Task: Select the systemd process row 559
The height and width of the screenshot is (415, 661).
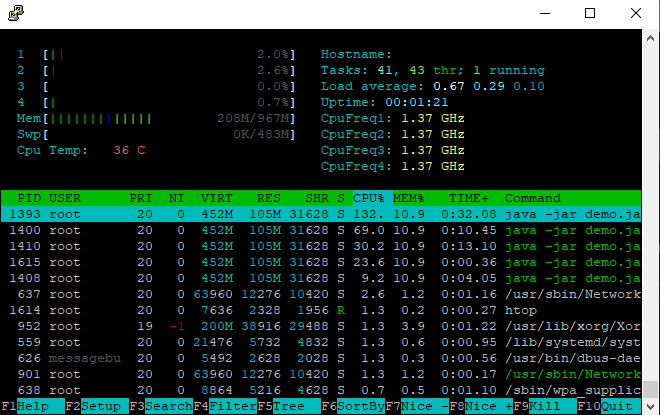Action: tap(321, 342)
